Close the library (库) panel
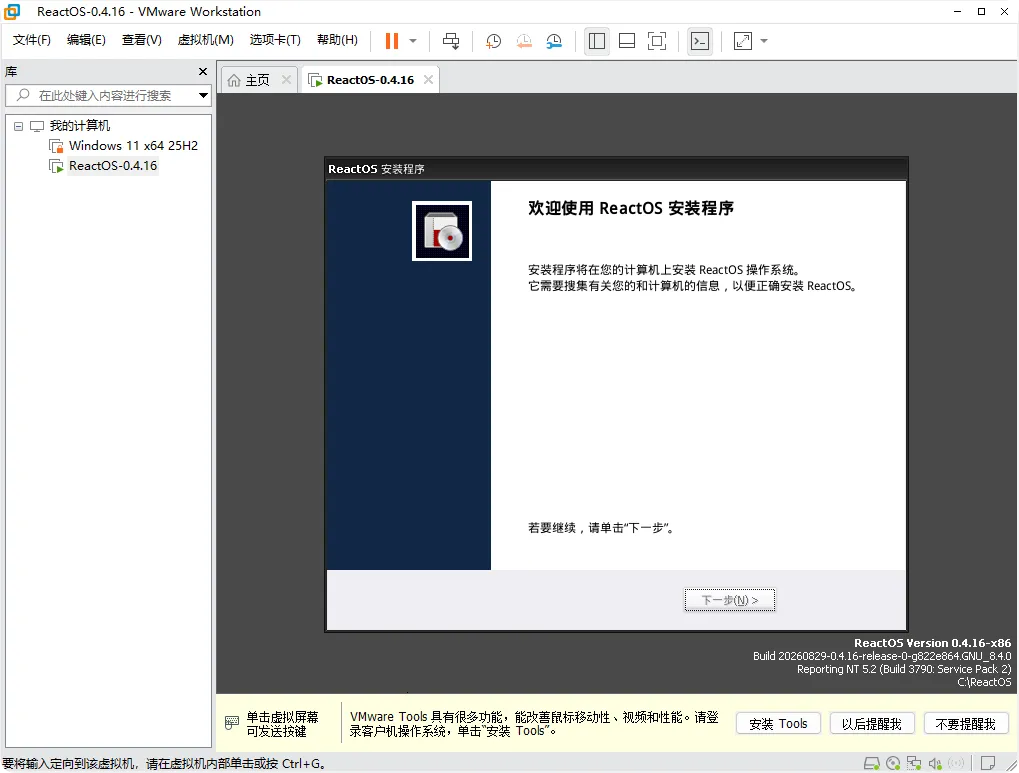 [203, 72]
